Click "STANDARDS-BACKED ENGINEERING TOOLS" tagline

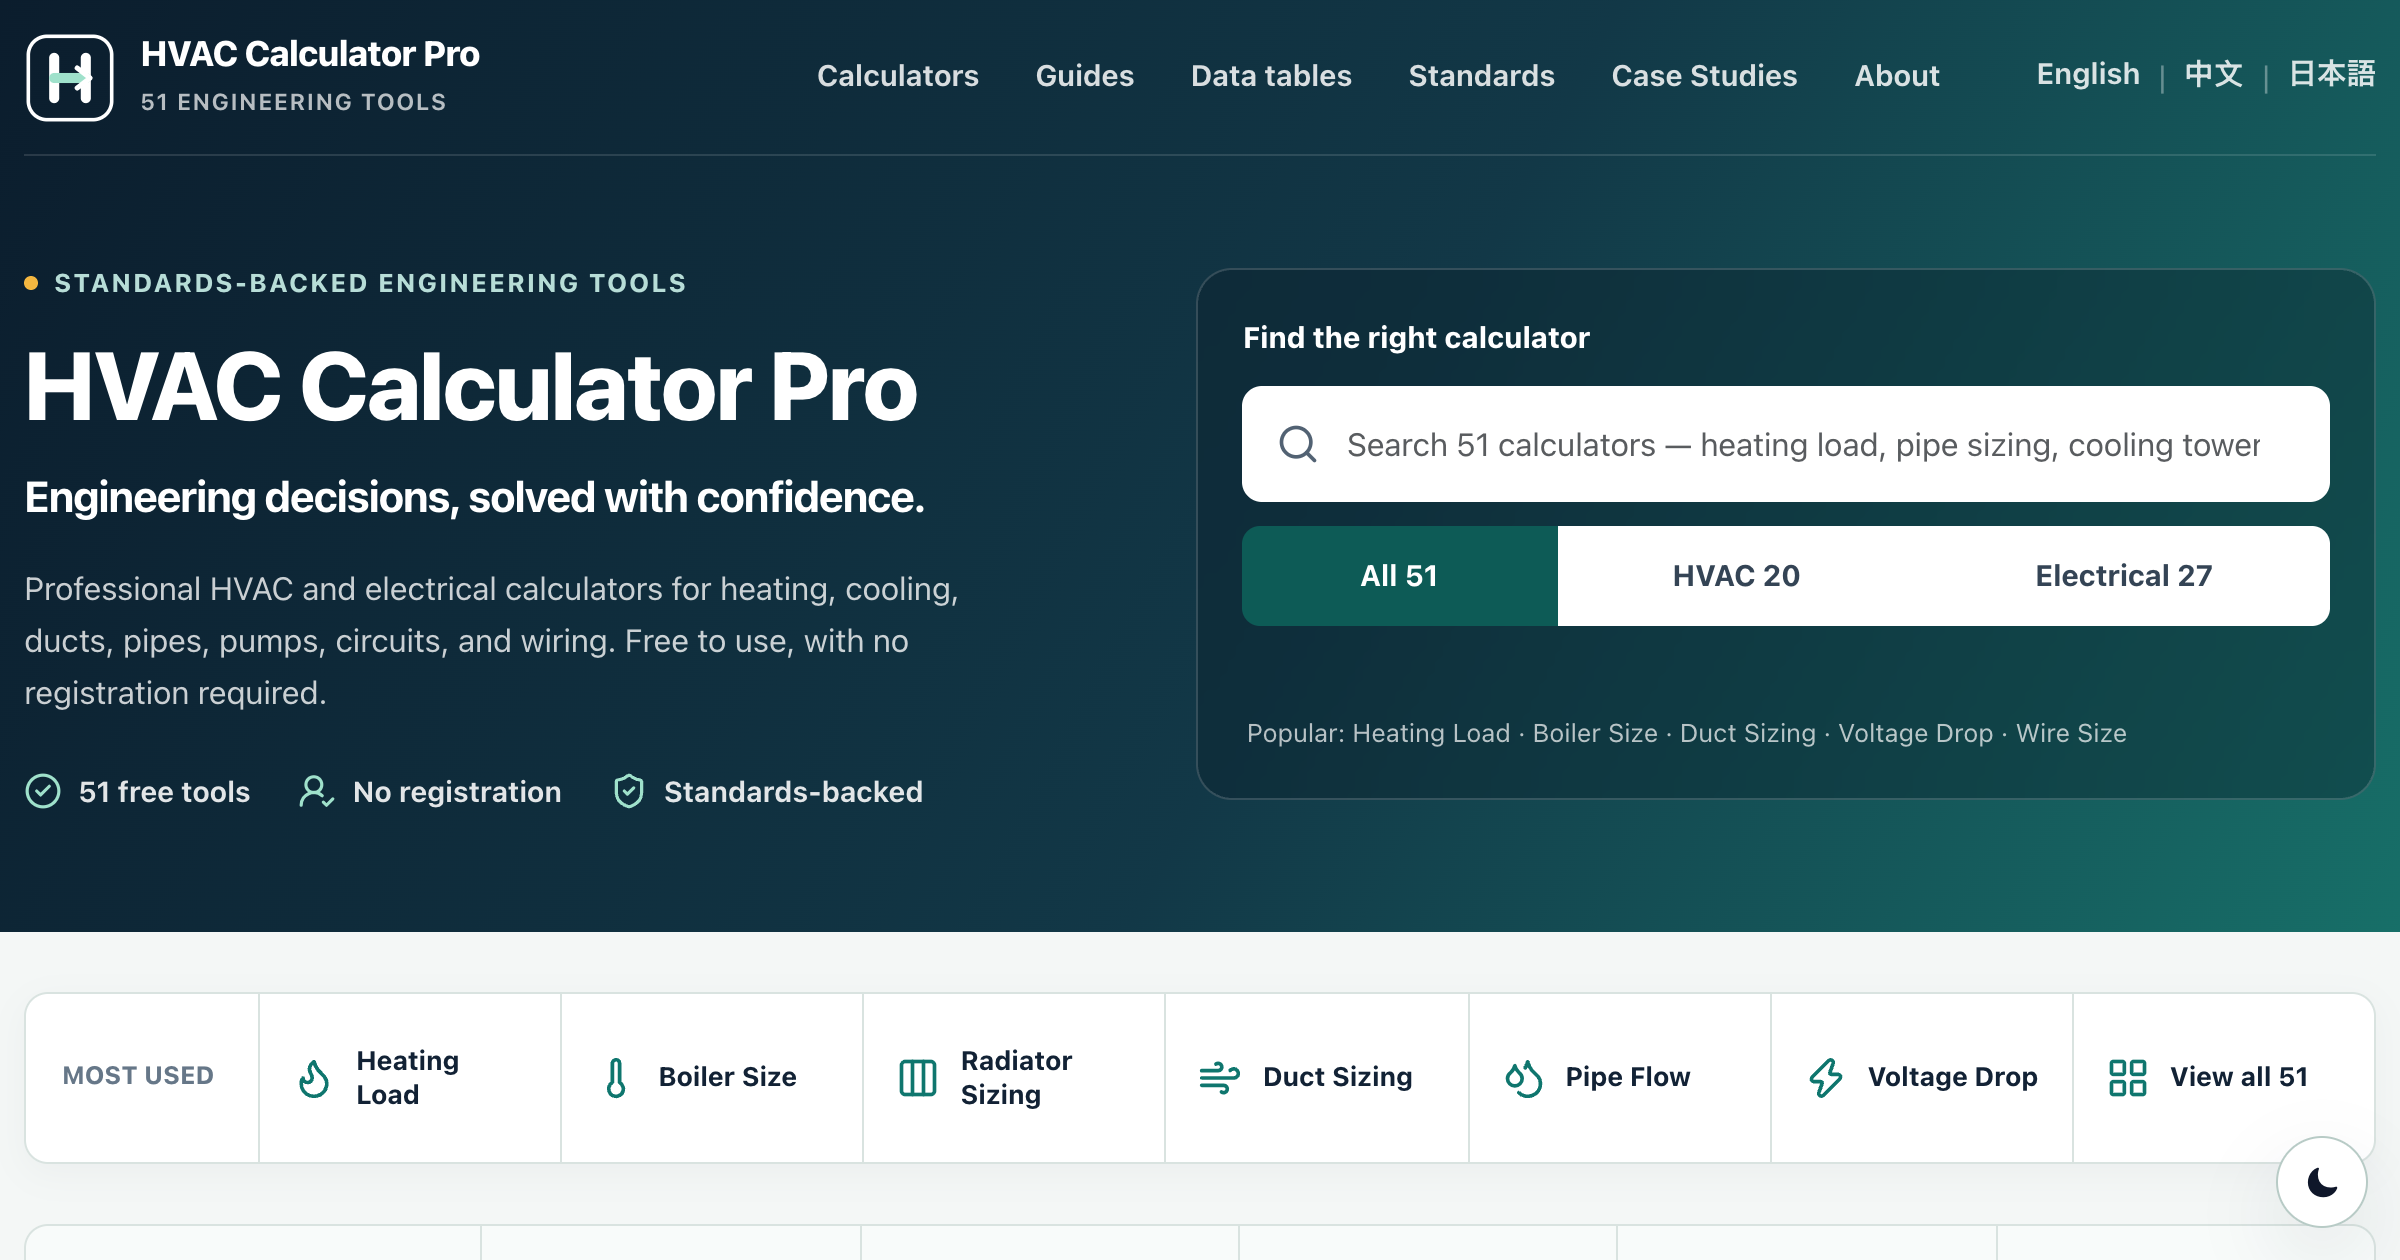[370, 283]
